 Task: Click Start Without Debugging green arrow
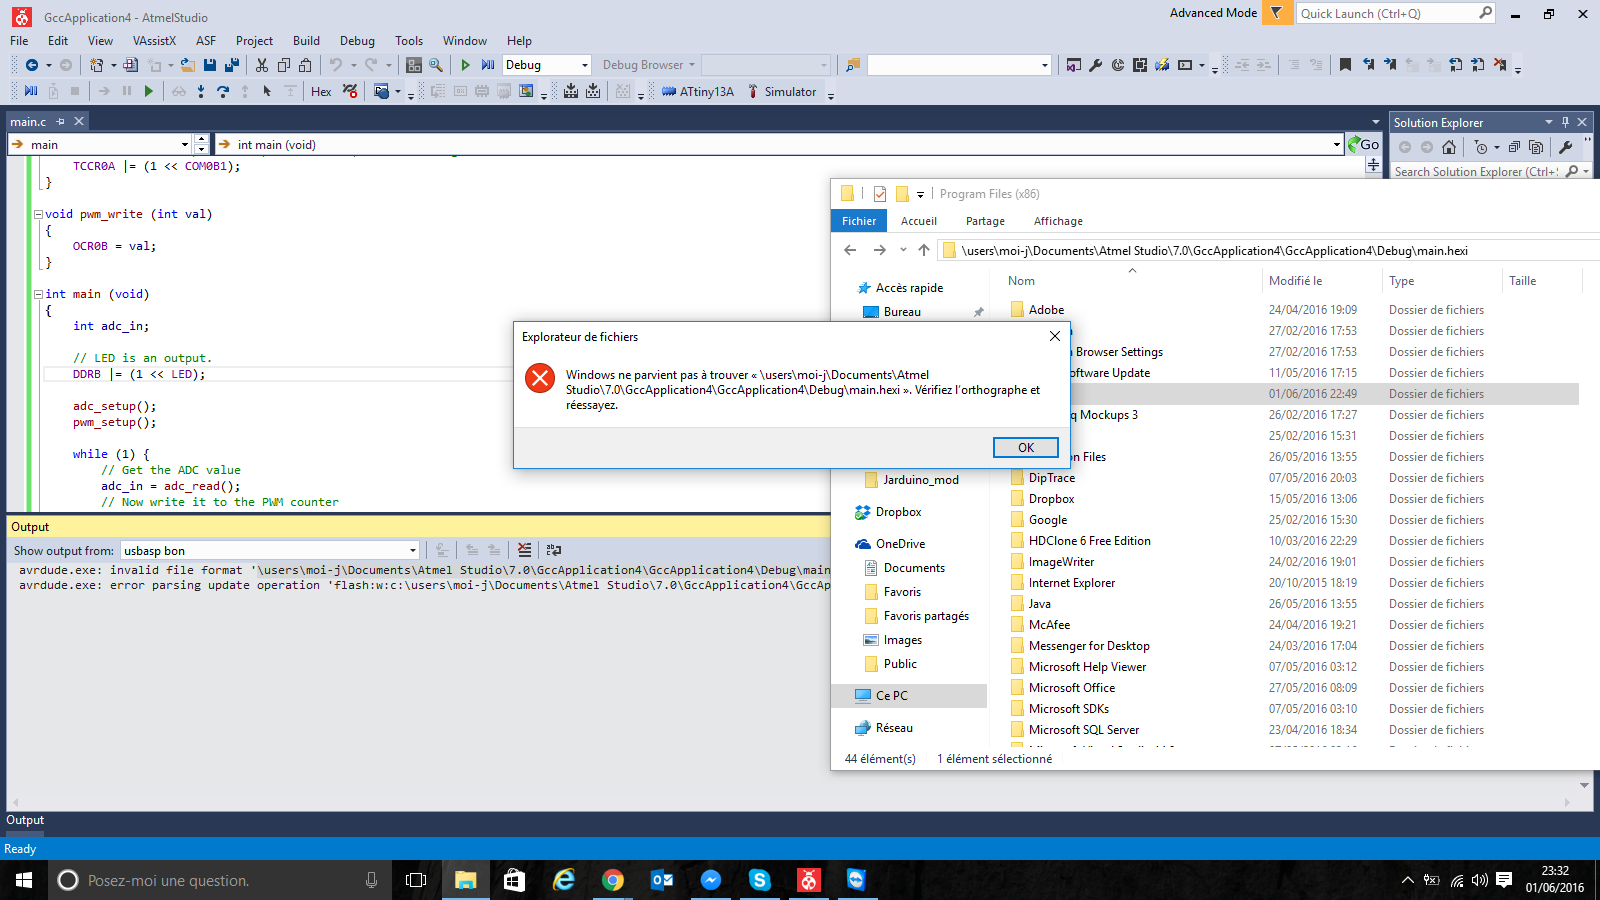466,65
